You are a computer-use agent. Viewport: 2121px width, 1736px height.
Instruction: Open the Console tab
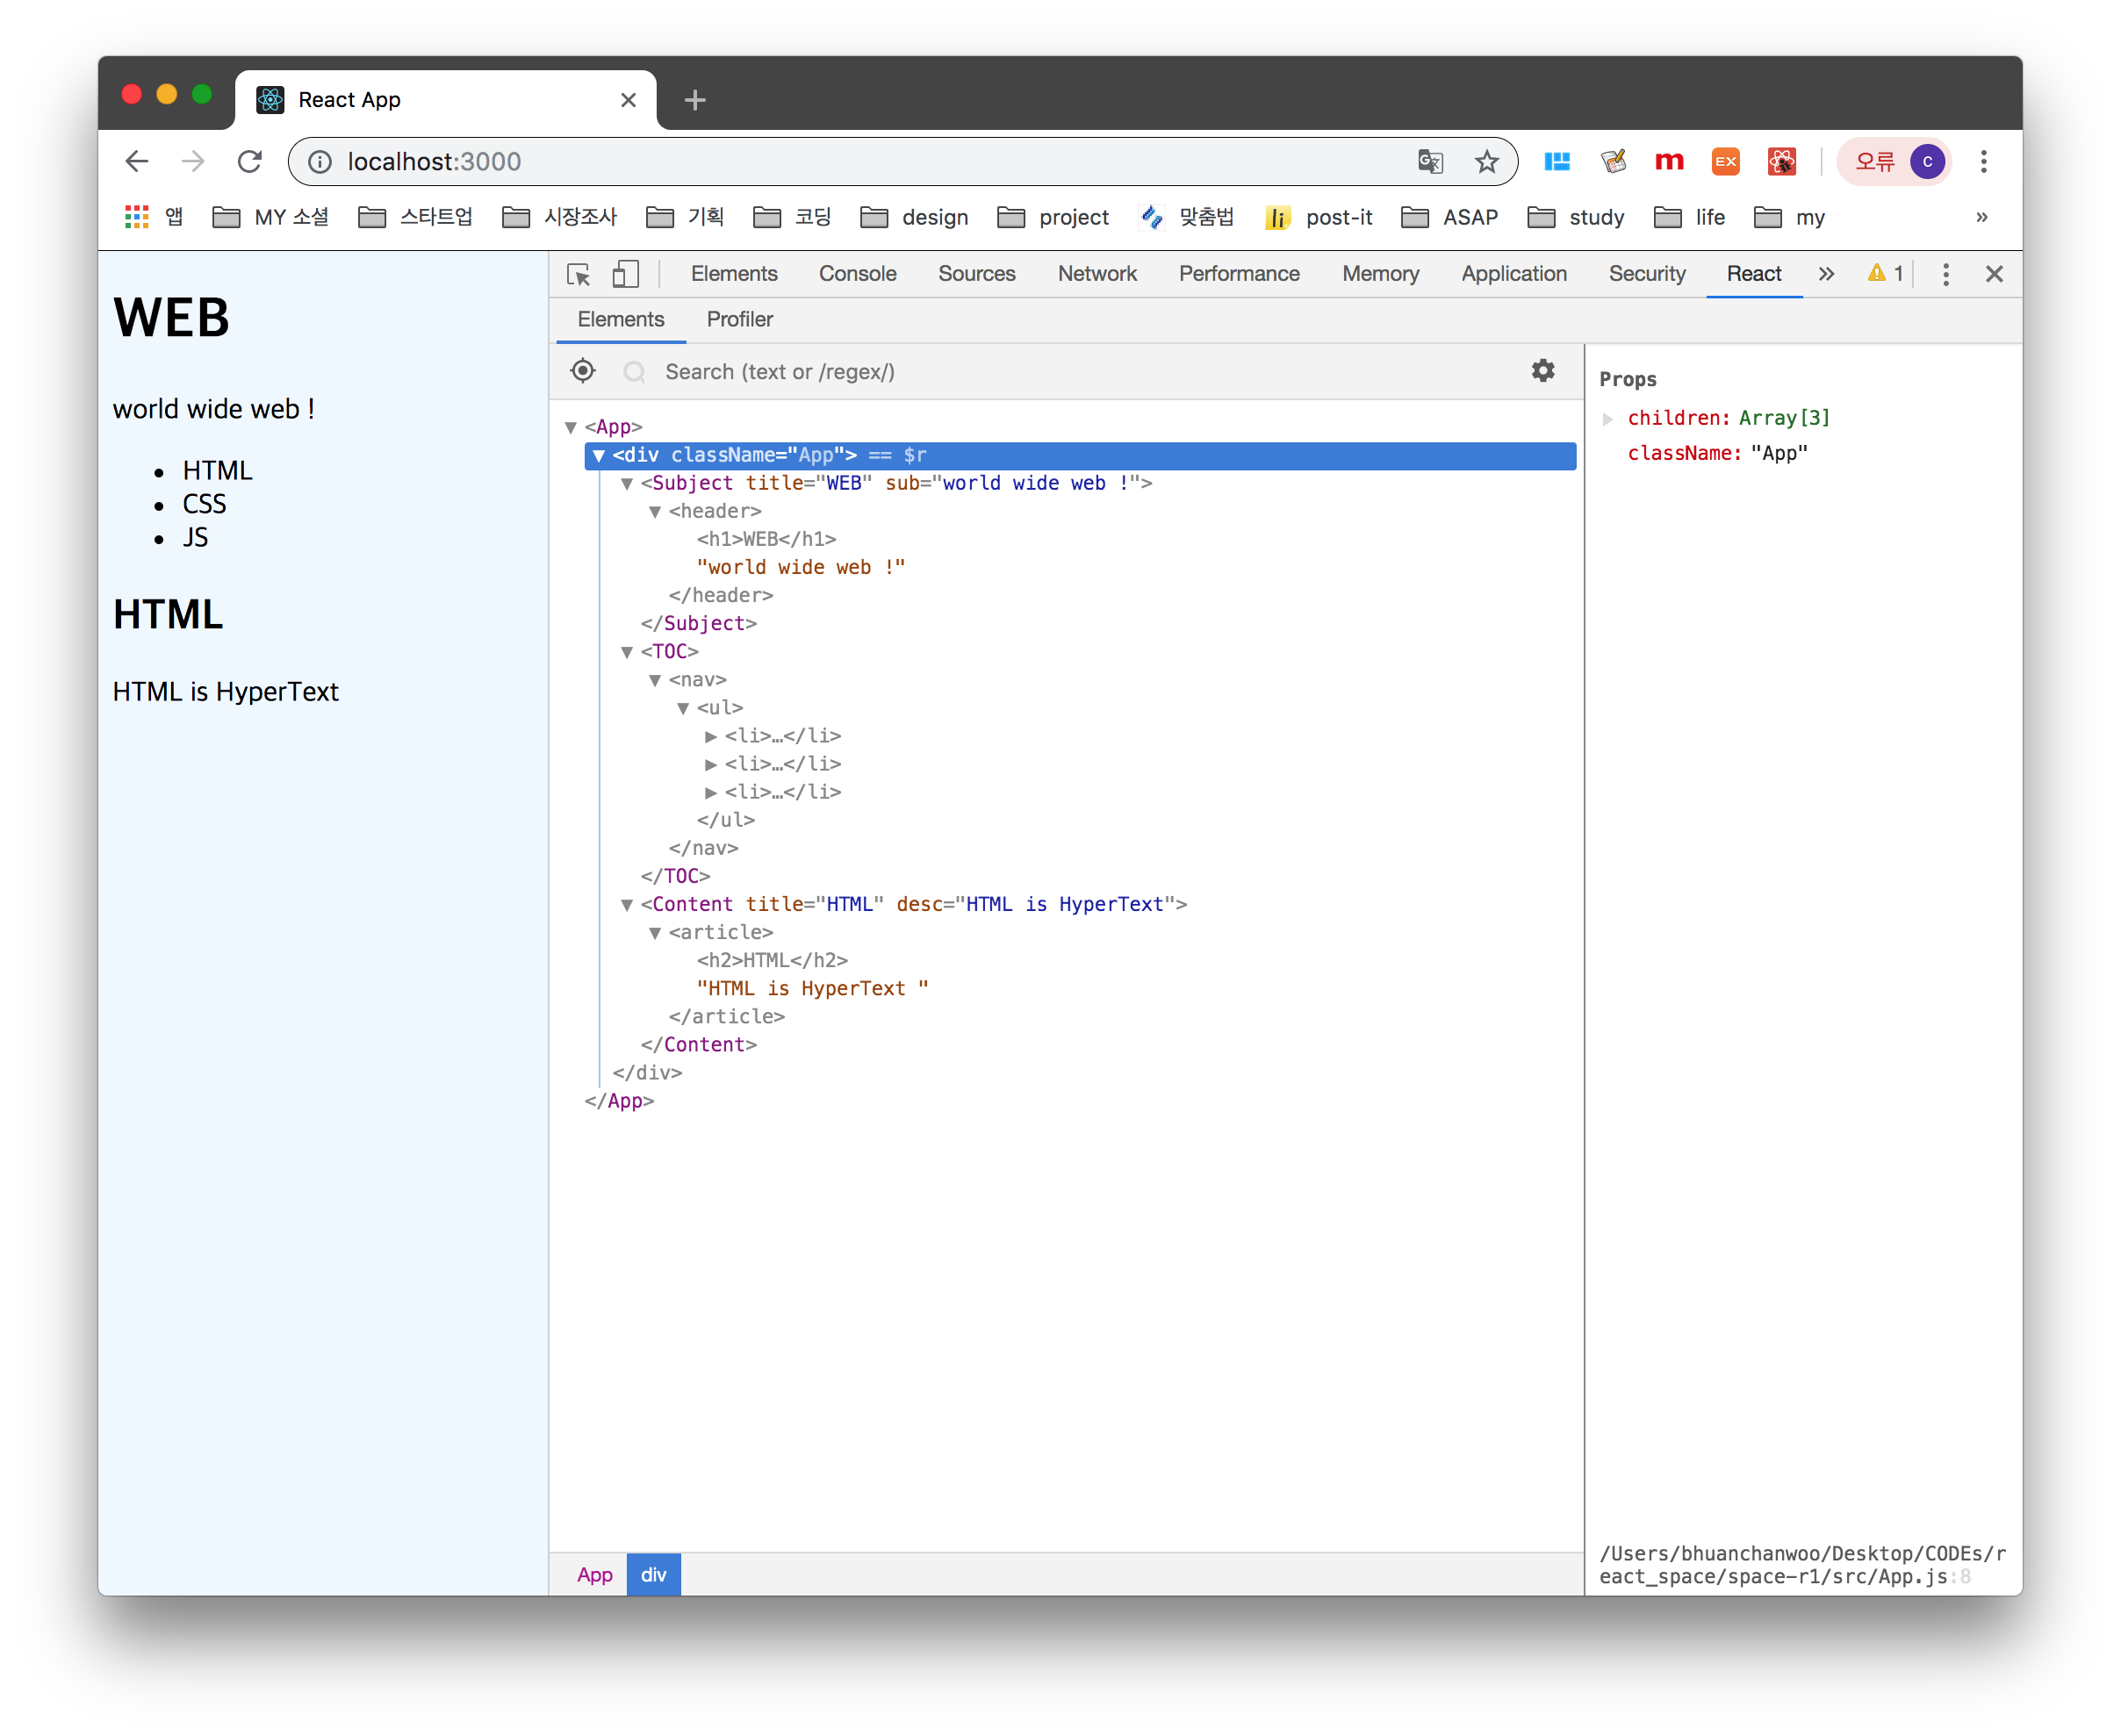pyautogui.click(x=857, y=274)
